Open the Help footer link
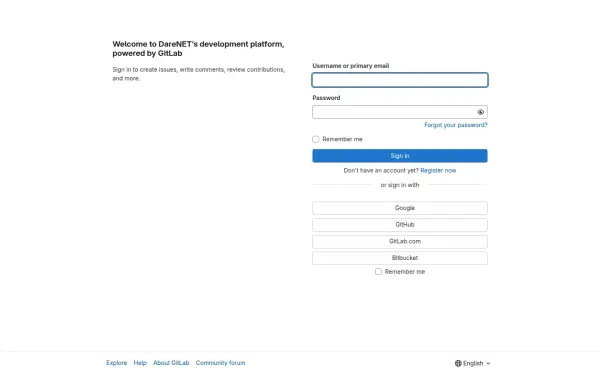The width and height of the screenshot is (600, 375). [140, 363]
